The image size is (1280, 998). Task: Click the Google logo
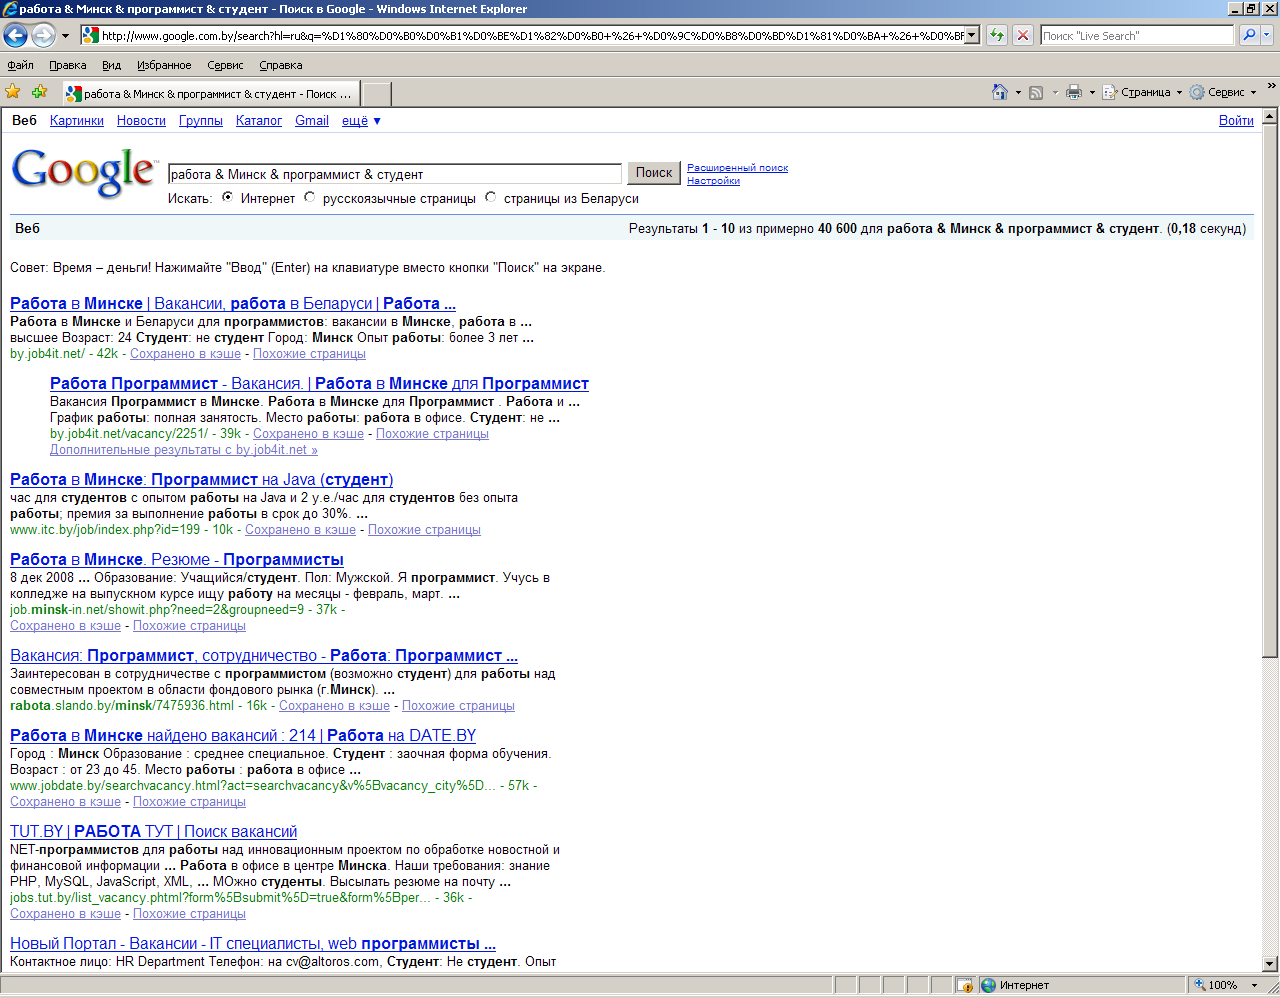84,172
